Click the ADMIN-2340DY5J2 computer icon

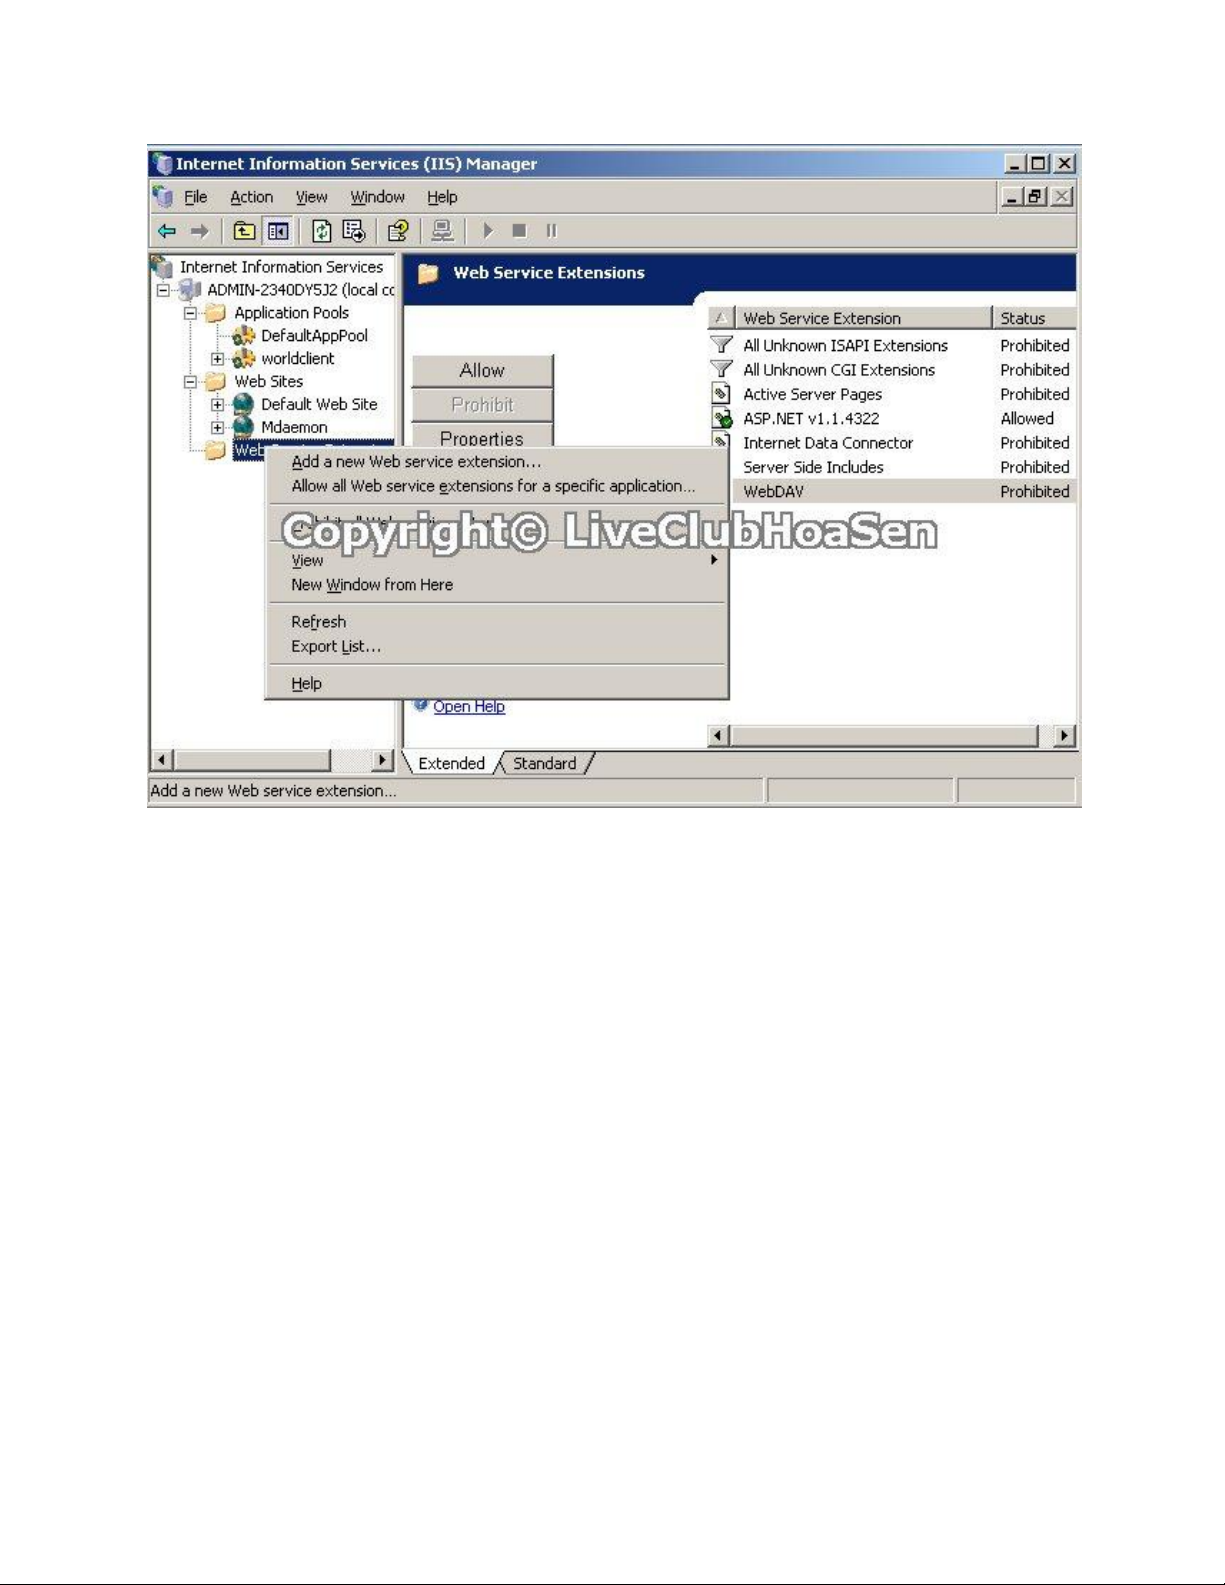pos(190,290)
